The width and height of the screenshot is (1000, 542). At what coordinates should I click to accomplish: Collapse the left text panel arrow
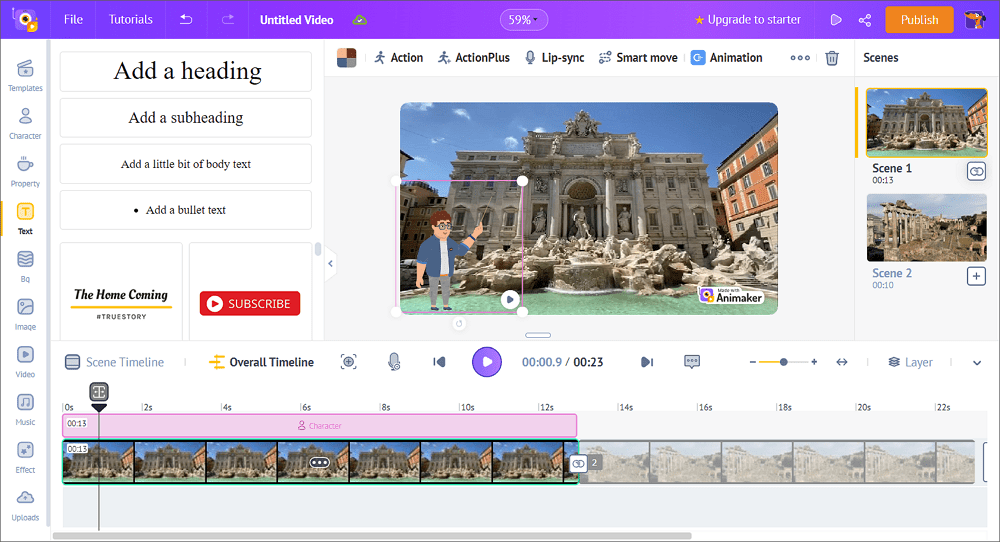coord(330,264)
